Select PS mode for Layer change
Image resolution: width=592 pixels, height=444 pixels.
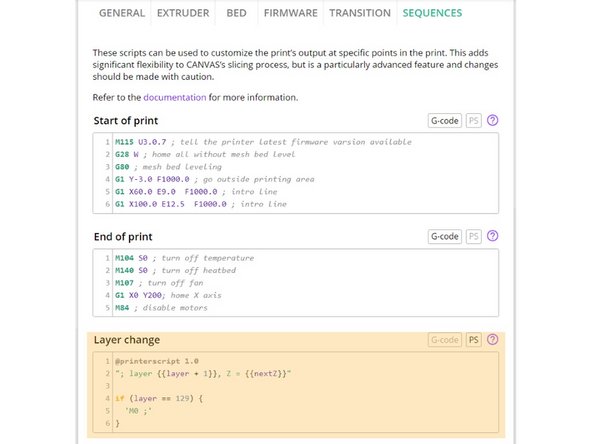pos(473,340)
